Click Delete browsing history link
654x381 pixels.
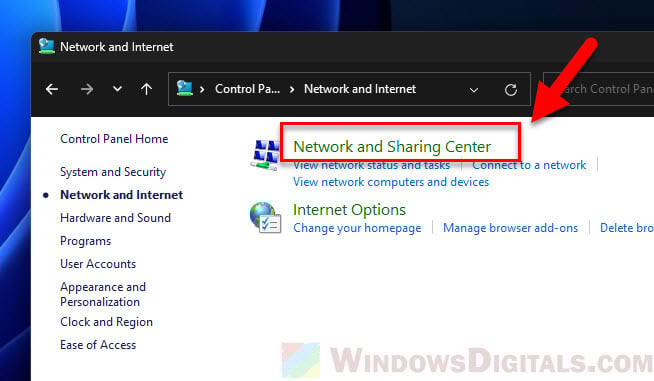[x=627, y=228]
